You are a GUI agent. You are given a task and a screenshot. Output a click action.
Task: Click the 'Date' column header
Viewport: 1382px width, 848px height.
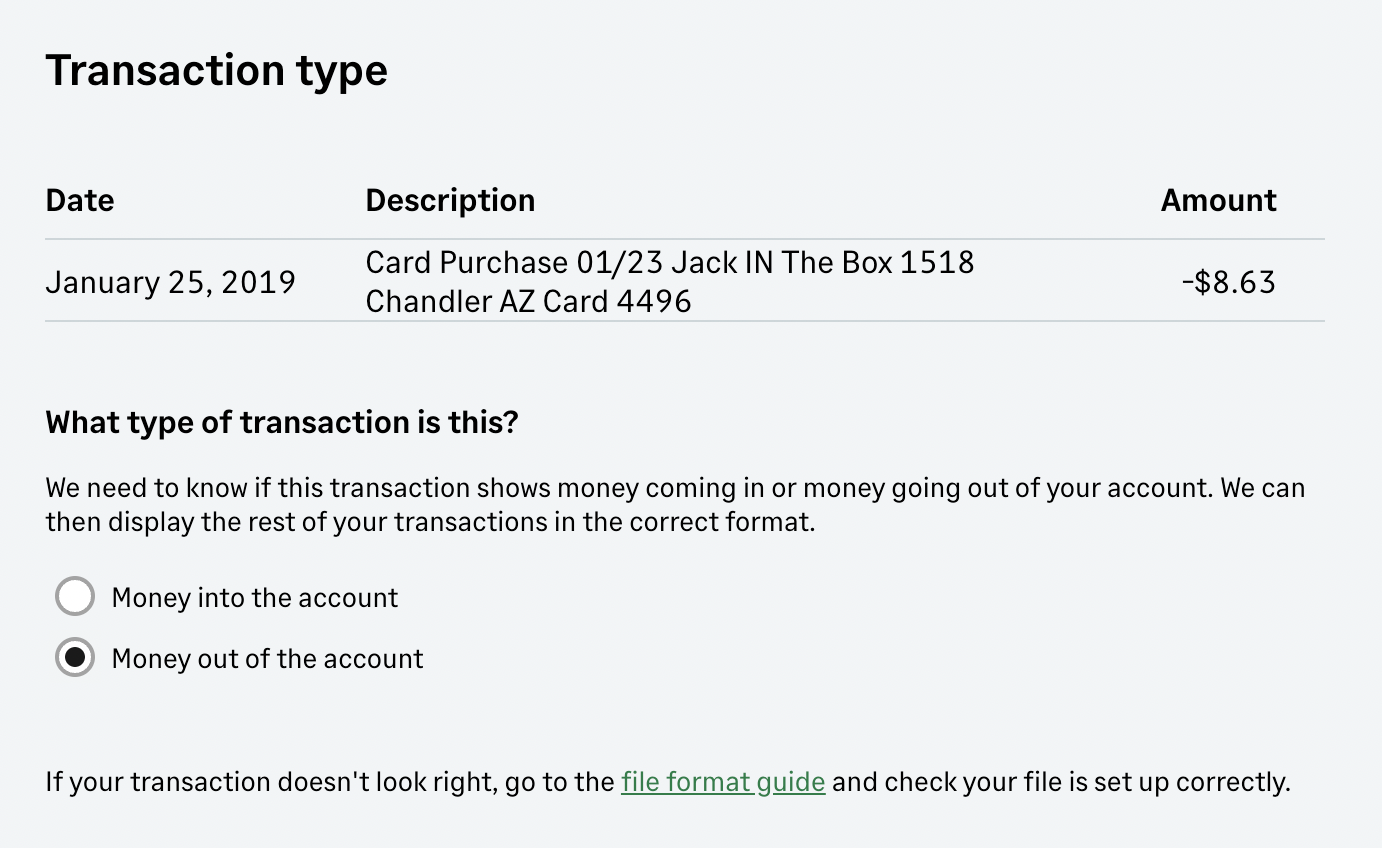(x=79, y=200)
